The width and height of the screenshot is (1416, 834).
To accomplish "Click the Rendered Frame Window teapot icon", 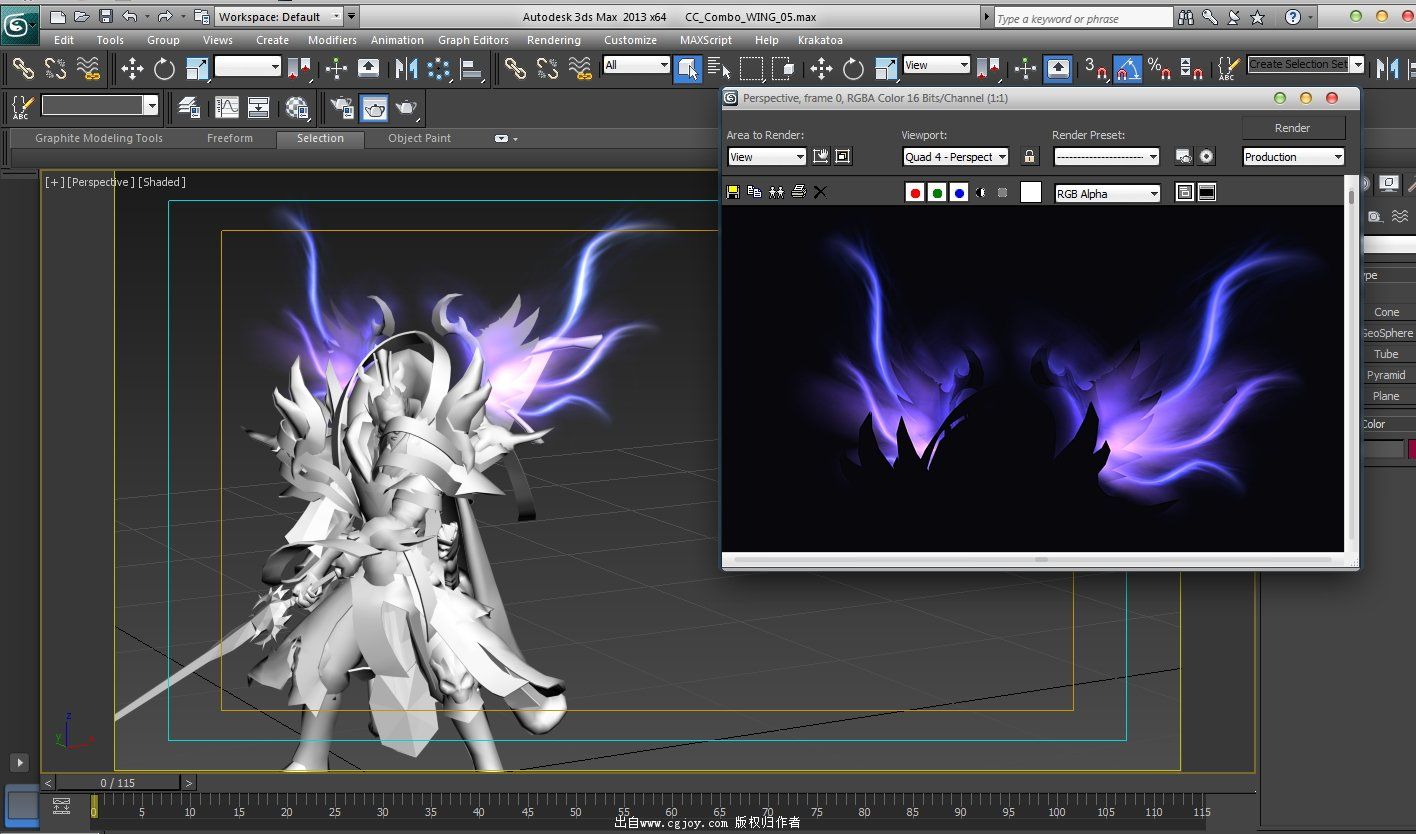I will click(374, 106).
